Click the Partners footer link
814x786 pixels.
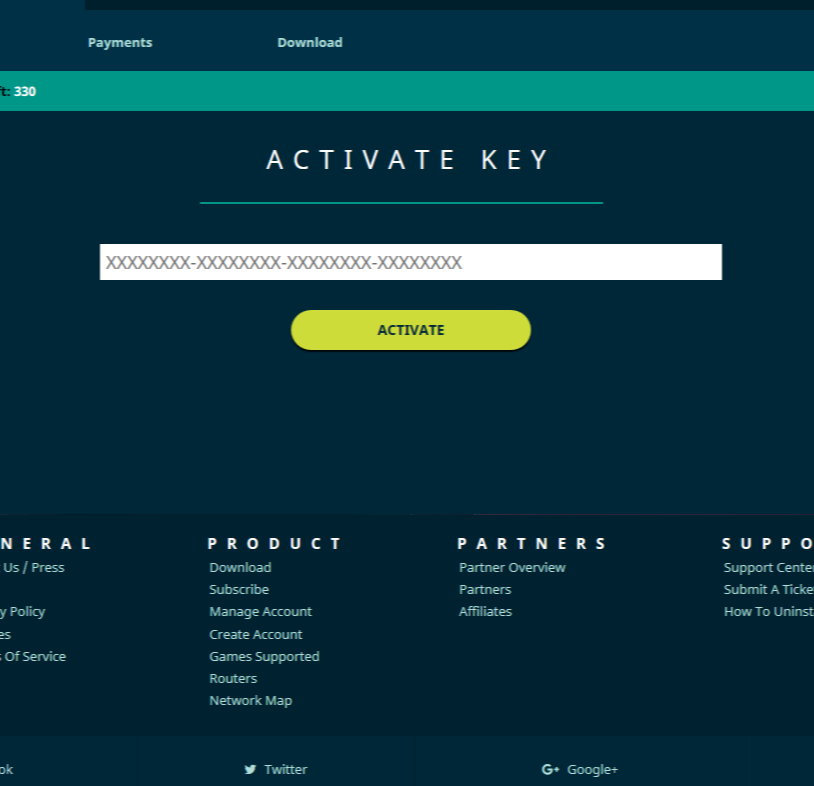tap(485, 589)
